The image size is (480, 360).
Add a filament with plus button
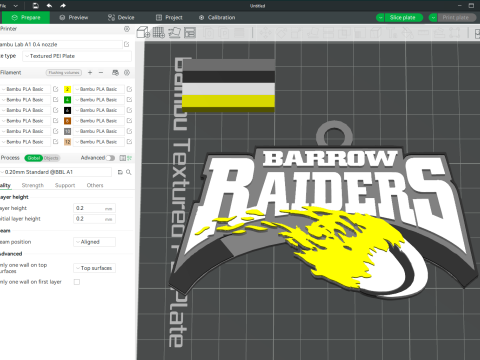pyautogui.click(x=90, y=73)
